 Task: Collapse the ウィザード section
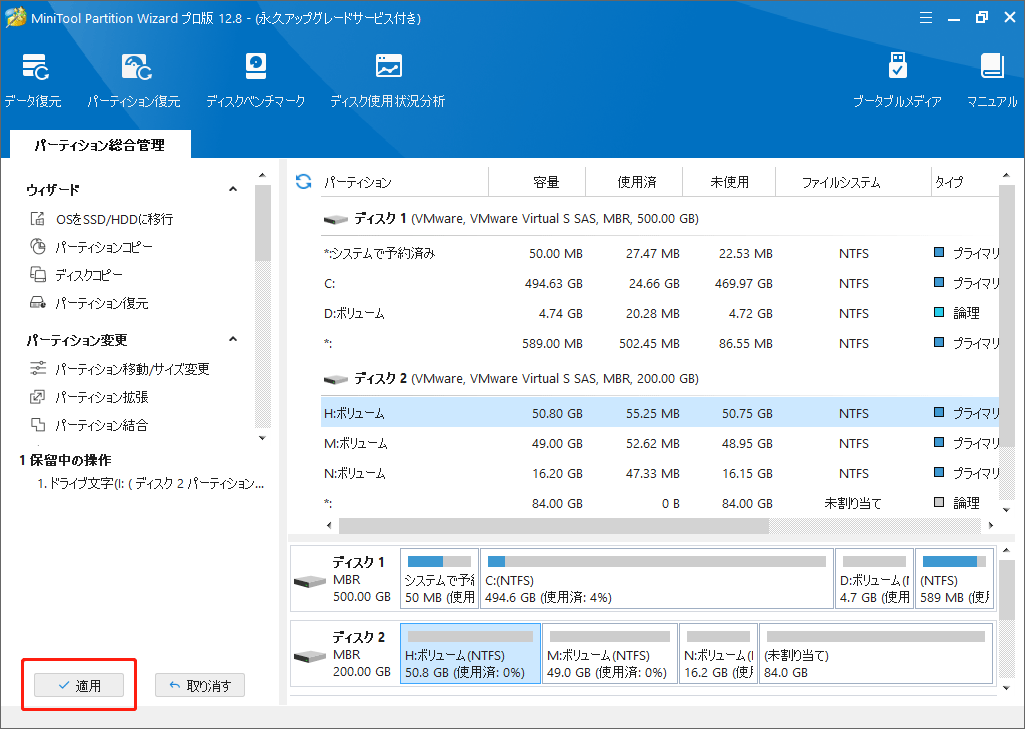(233, 190)
